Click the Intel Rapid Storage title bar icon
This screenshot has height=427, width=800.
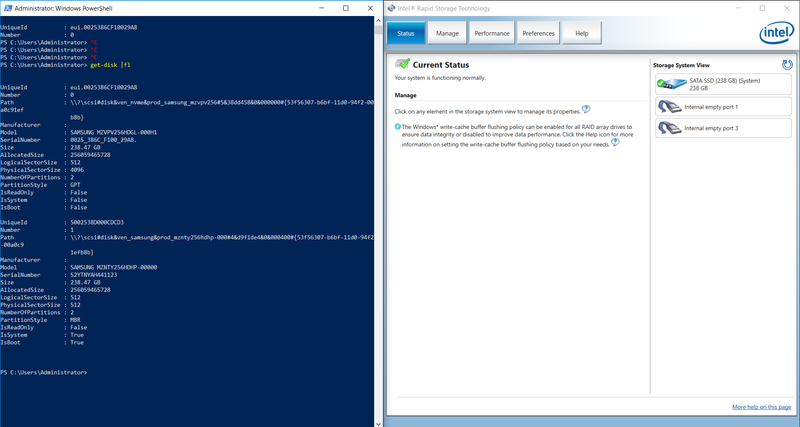coord(391,8)
